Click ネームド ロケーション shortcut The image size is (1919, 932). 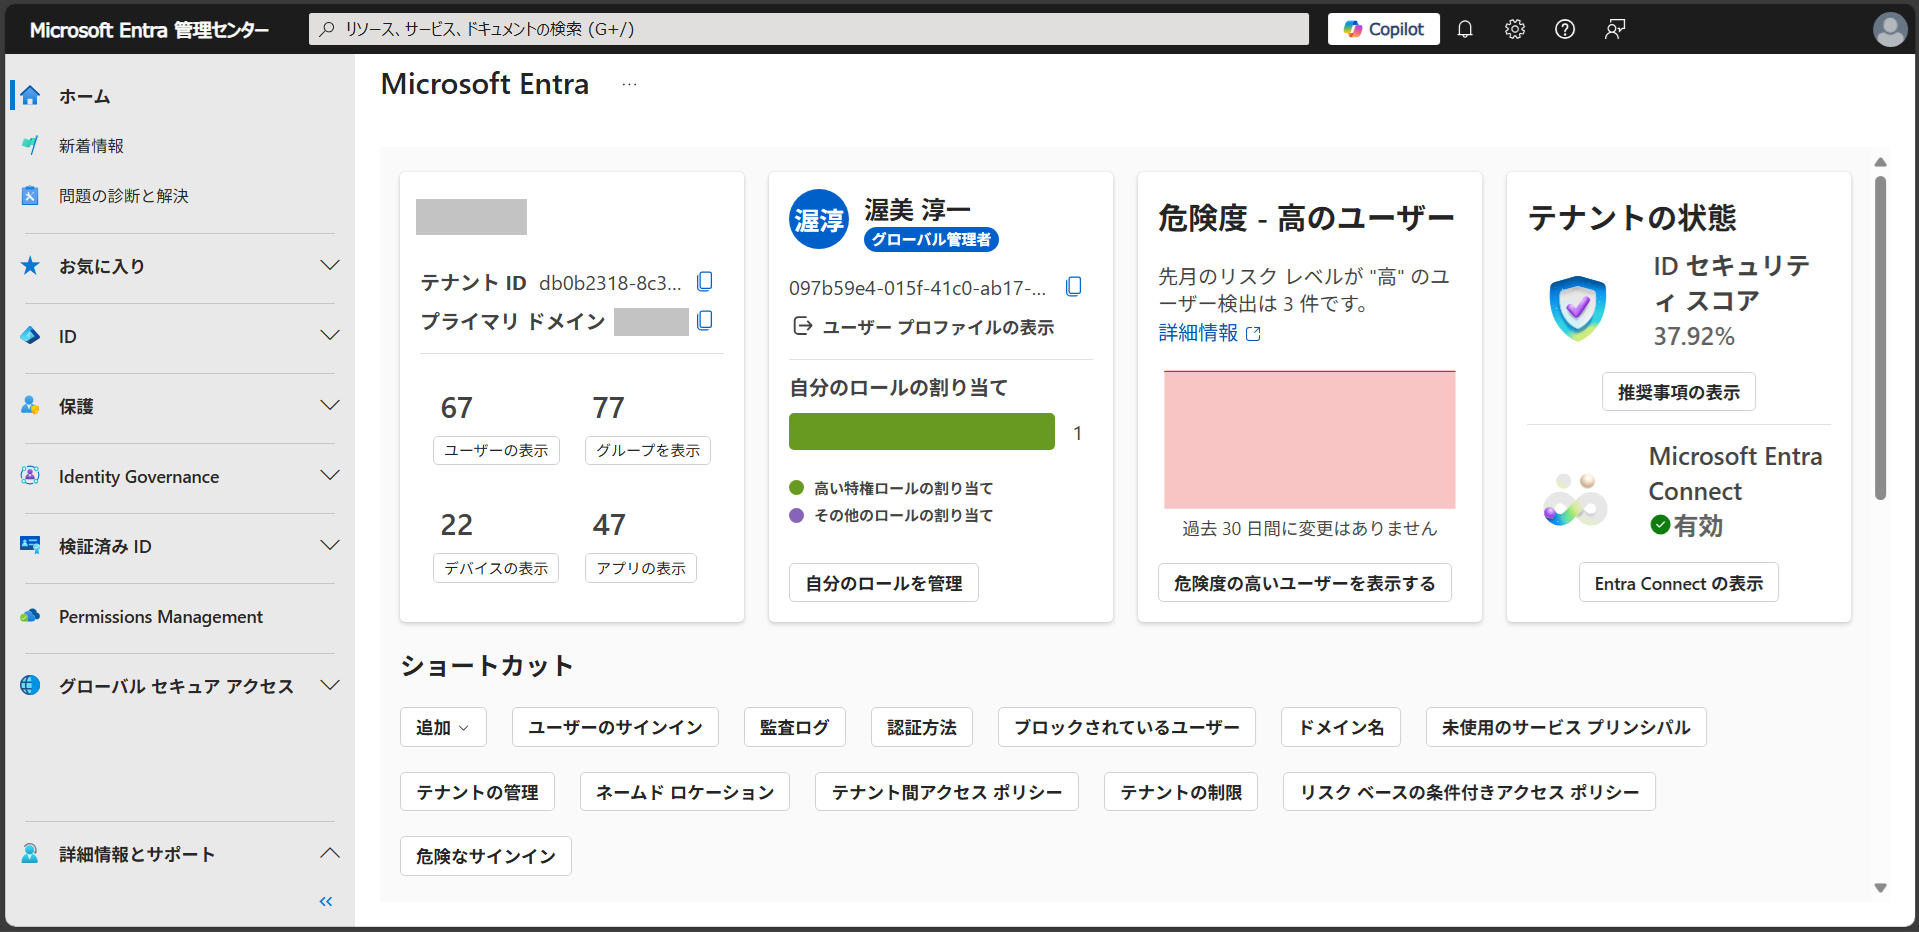pos(685,792)
